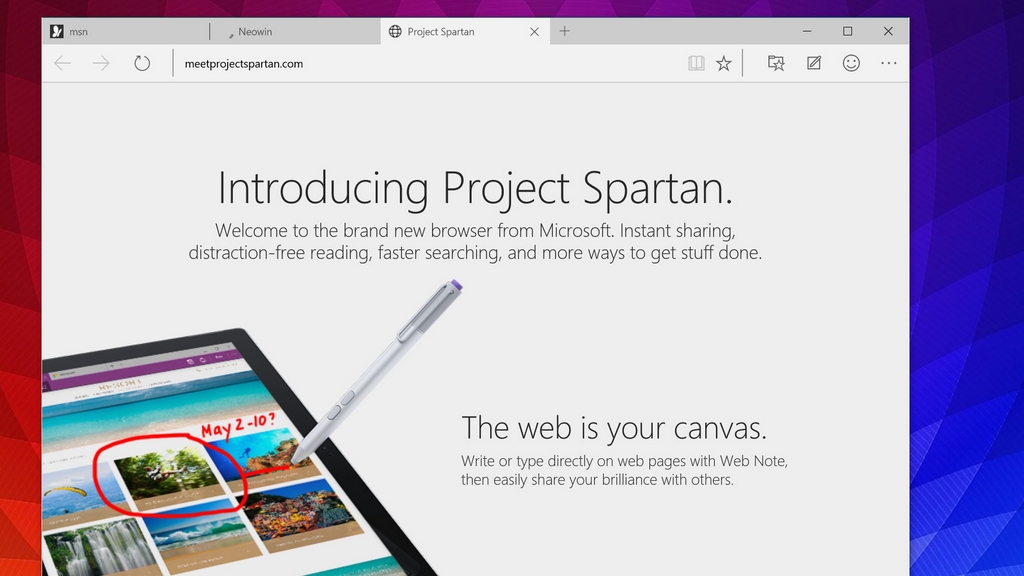Open the More actions ellipsis menu
Screen dimensions: 1024x576
click(x=888, y=63)
